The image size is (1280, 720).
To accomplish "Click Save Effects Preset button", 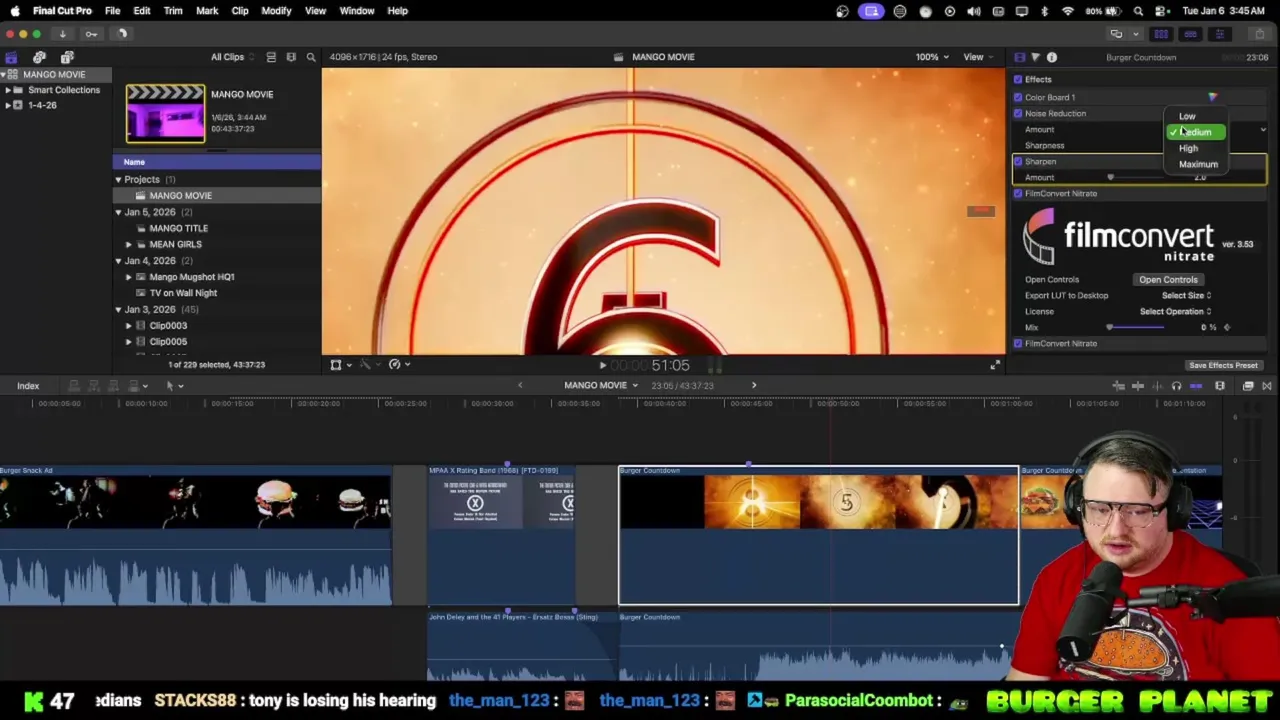I will 1223,365.
